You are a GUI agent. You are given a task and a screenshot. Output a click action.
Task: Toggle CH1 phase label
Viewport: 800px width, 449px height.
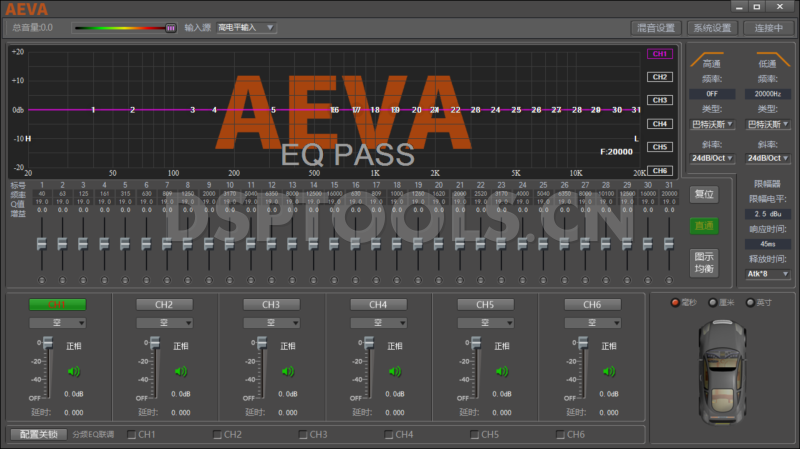74,346
